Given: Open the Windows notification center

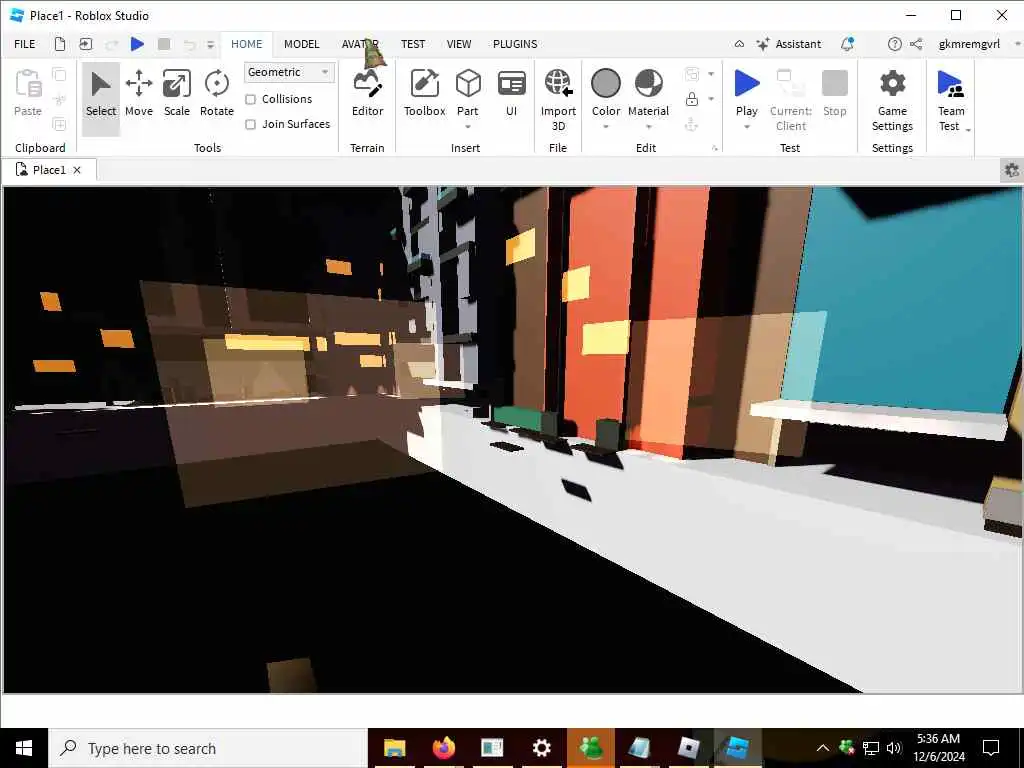Looking at the screenshot, I should (x=991, y=748).
